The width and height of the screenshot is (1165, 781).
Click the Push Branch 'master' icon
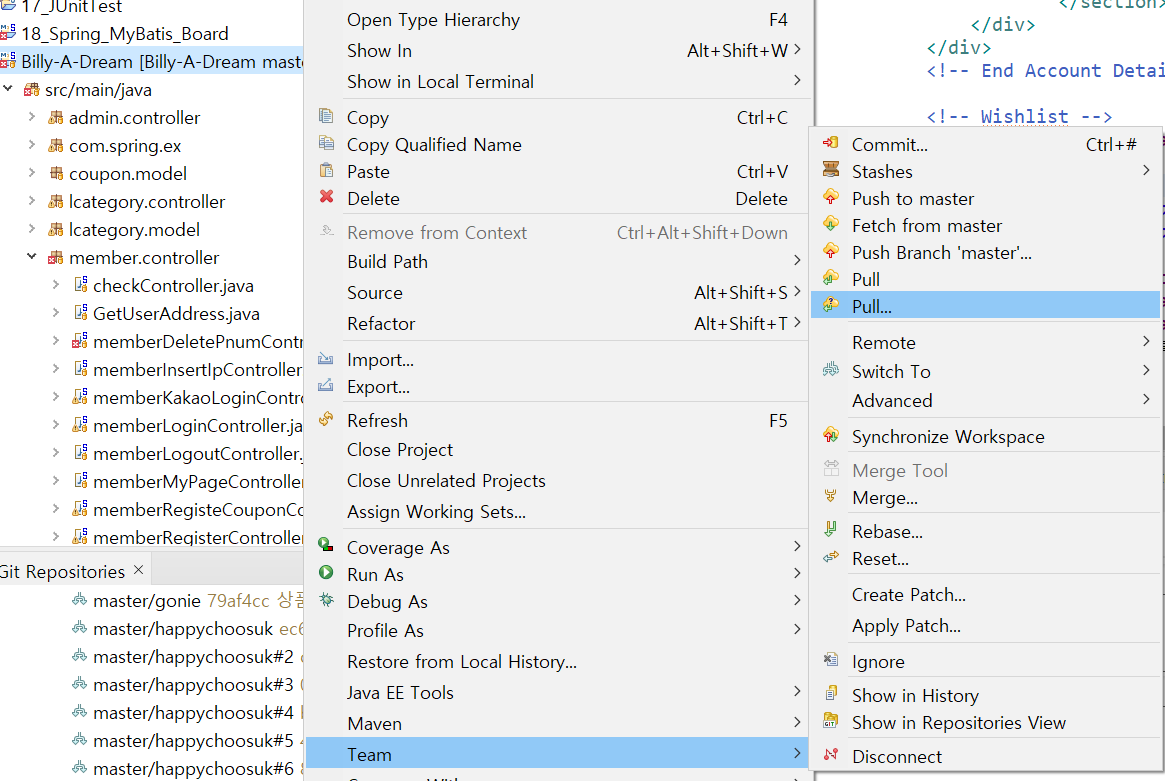pyautogui.click(x=831, y=251)
